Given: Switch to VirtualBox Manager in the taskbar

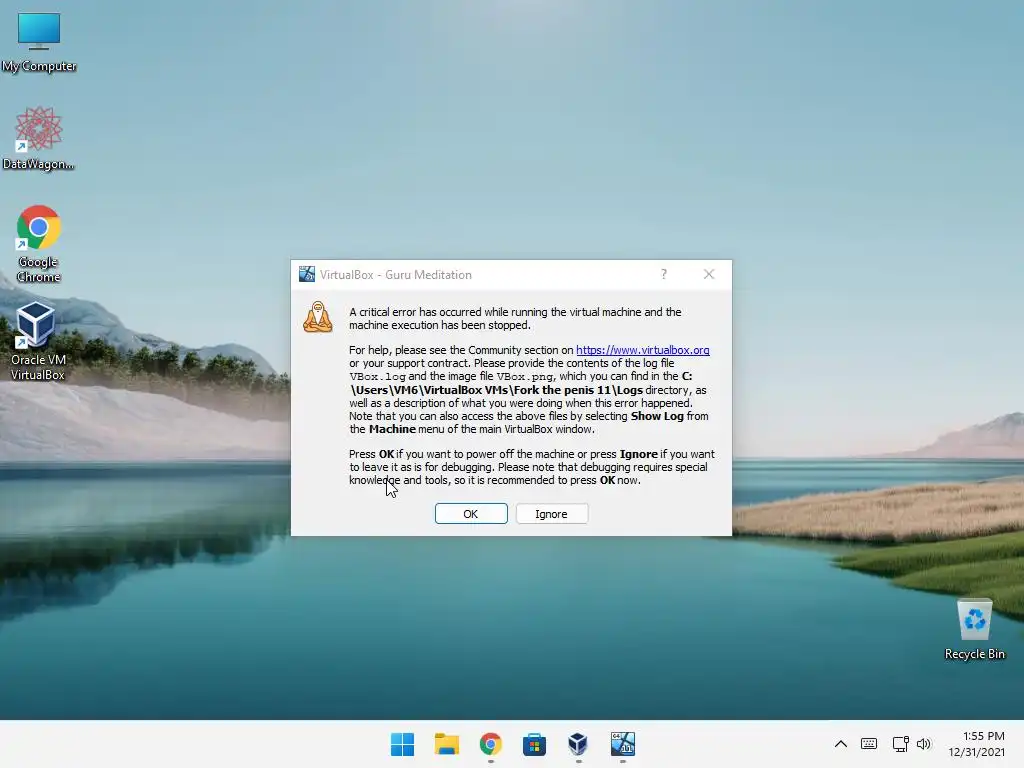Looking at the screenshot, I should tap(578, 744).
